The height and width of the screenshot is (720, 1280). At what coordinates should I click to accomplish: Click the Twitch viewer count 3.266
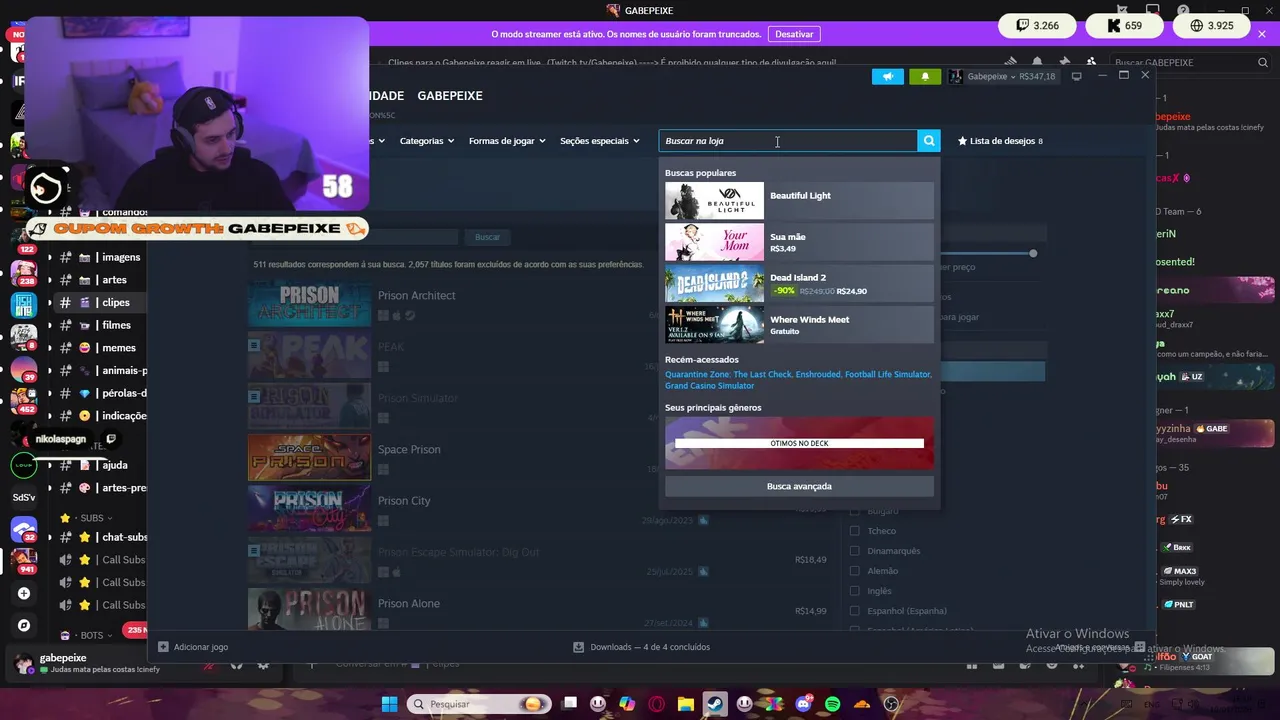click(1037, 26)
